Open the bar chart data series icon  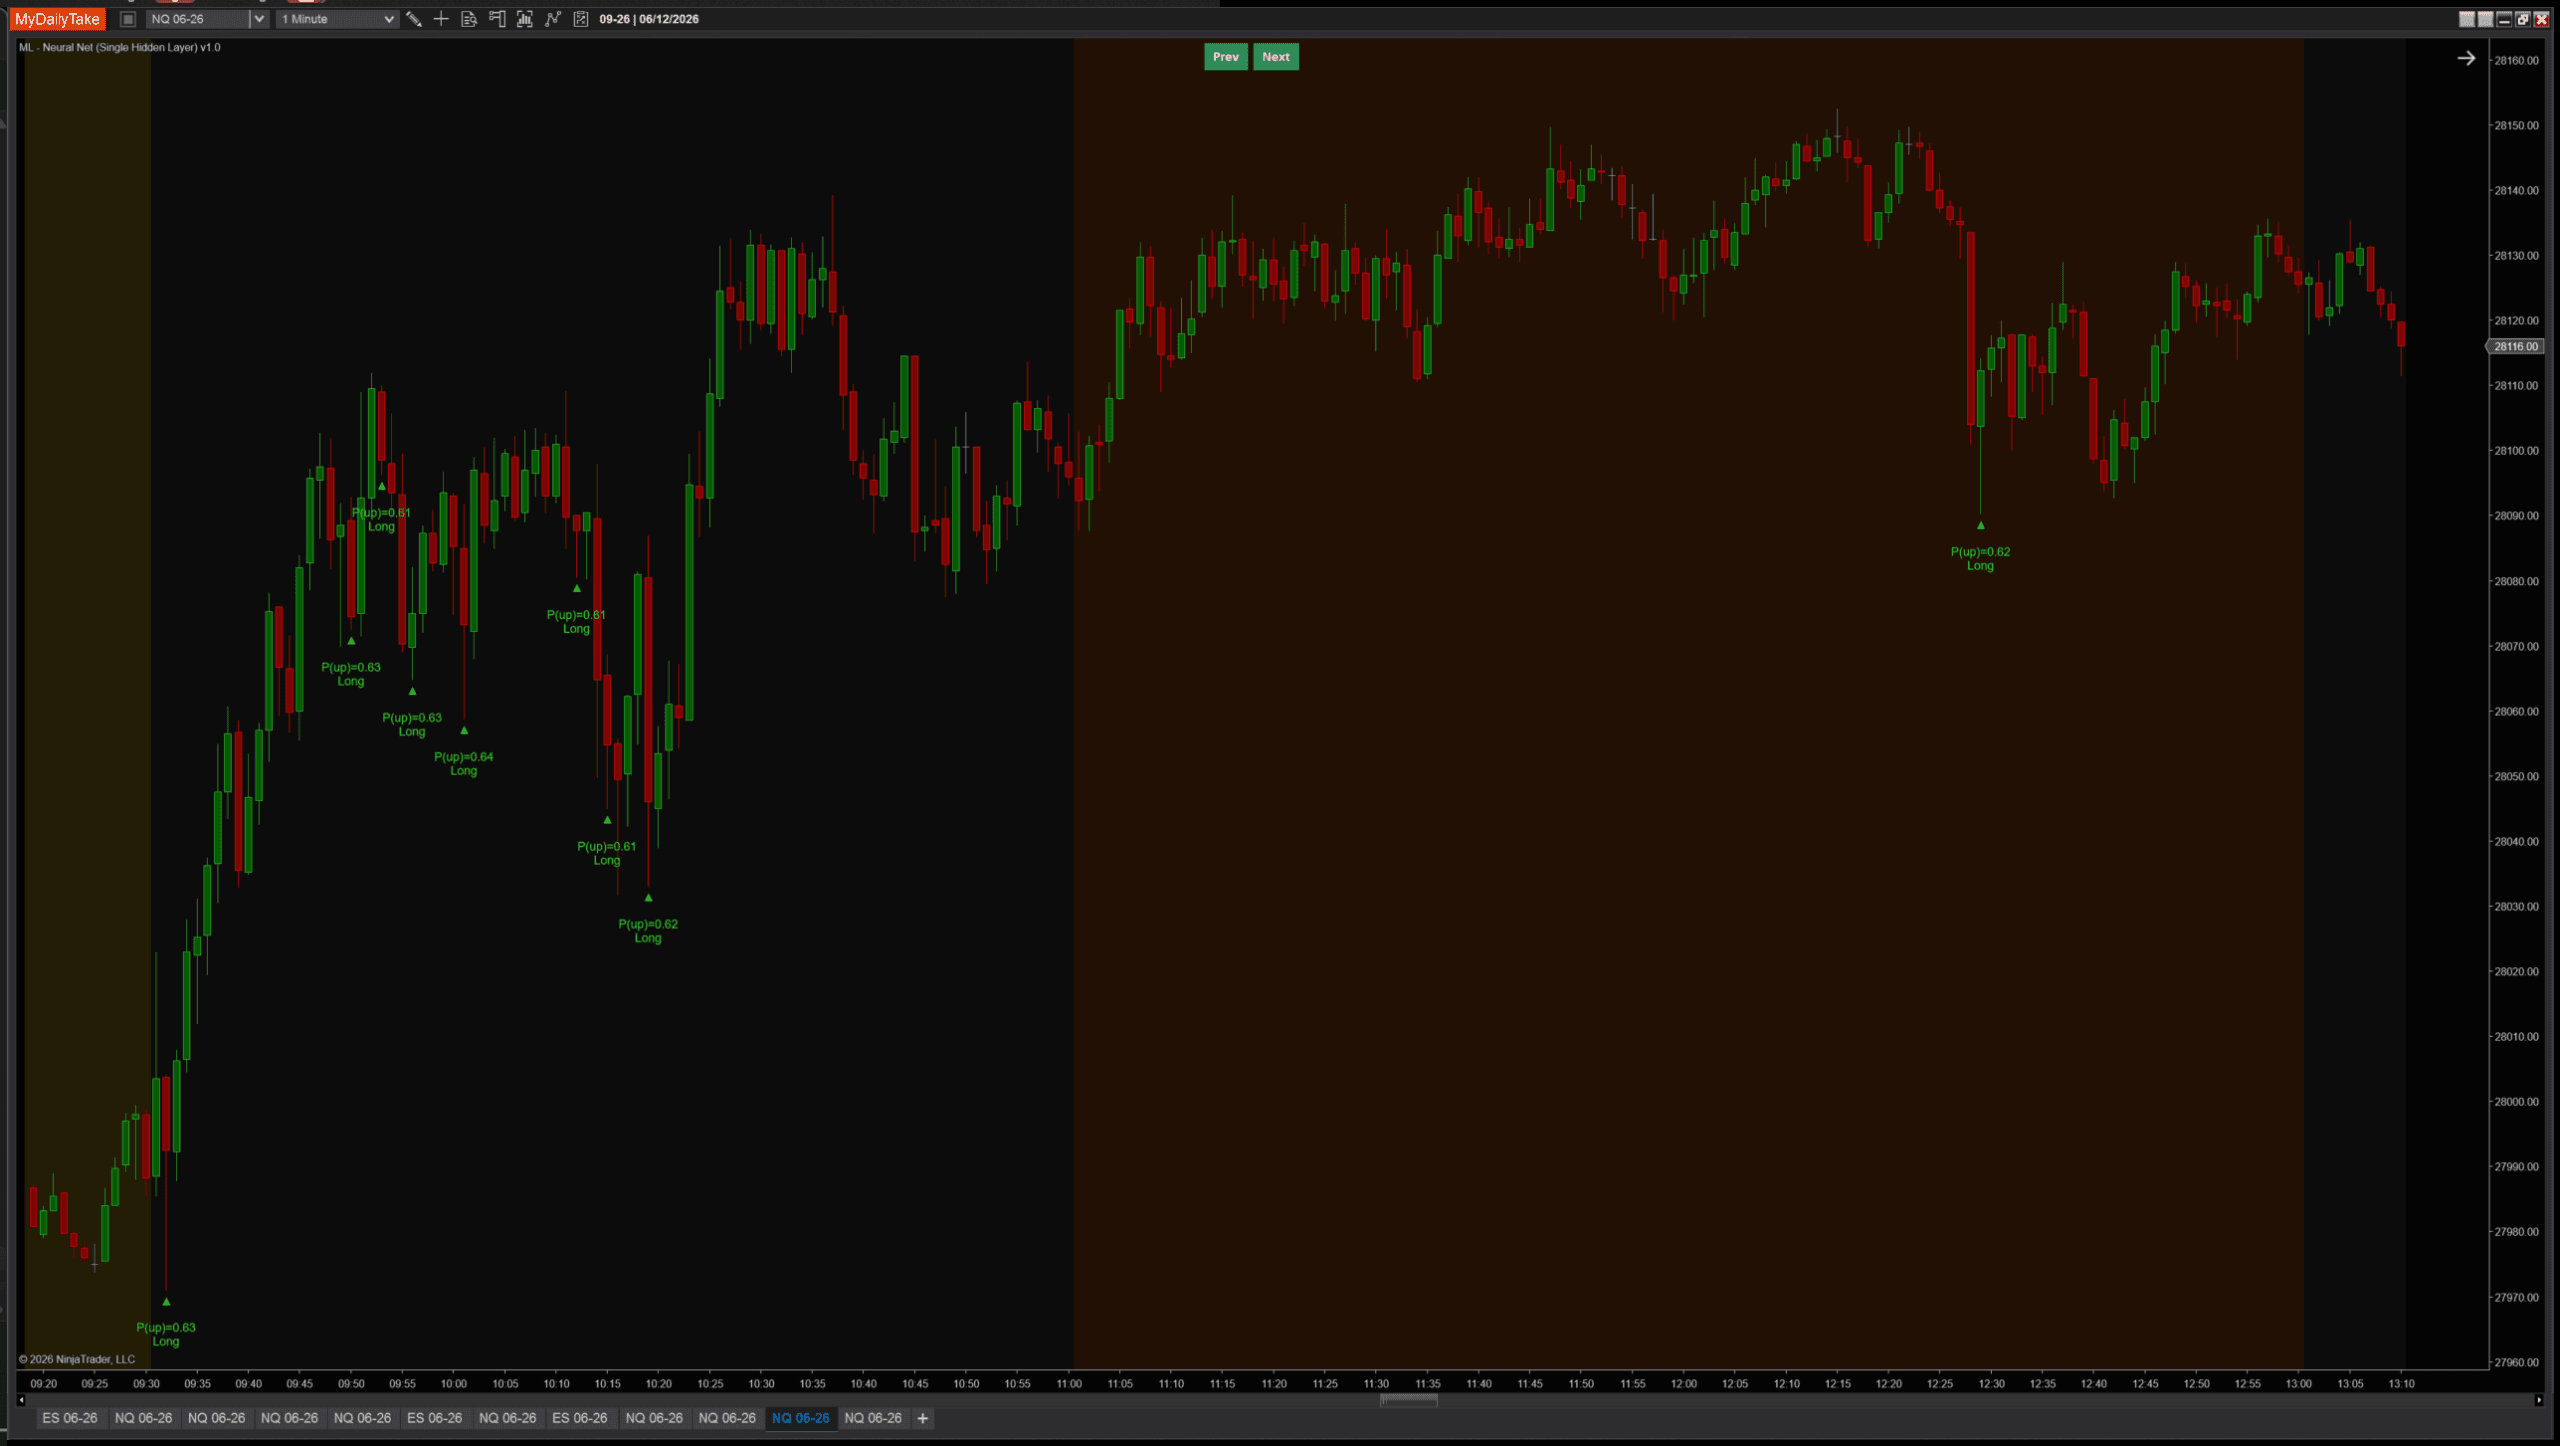(x=525, y=19)
